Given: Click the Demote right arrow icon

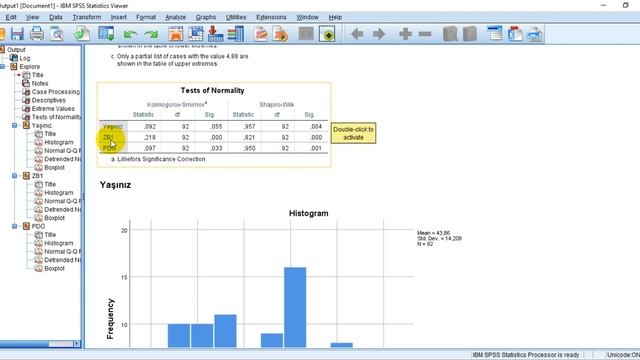Looking at the screenshot, I should coord(379,34).
